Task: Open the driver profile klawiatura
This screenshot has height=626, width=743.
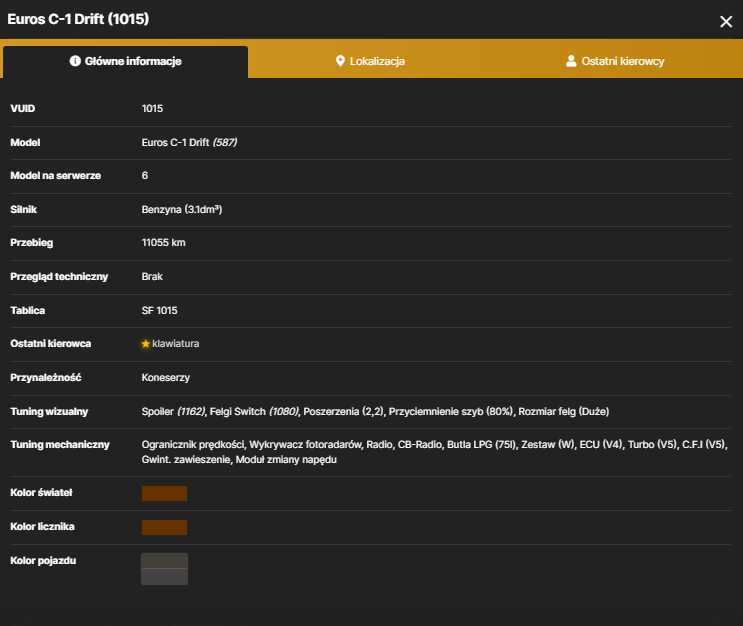Action: [x=175, y=344]
